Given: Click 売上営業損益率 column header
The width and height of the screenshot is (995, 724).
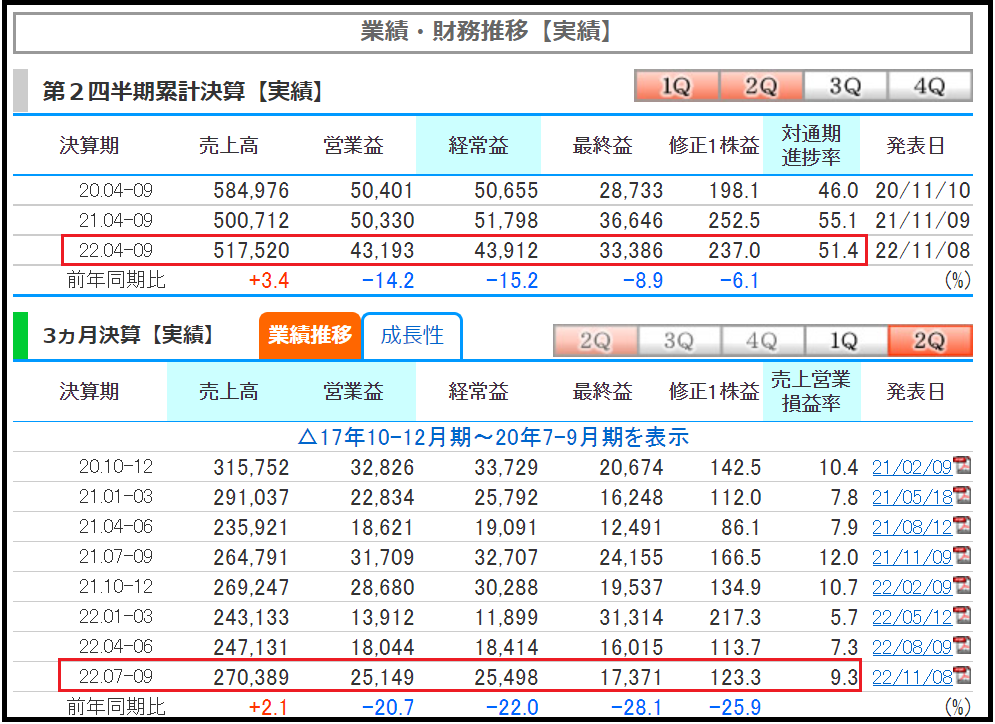Looking at the screenshot, I should pos(811,392).
